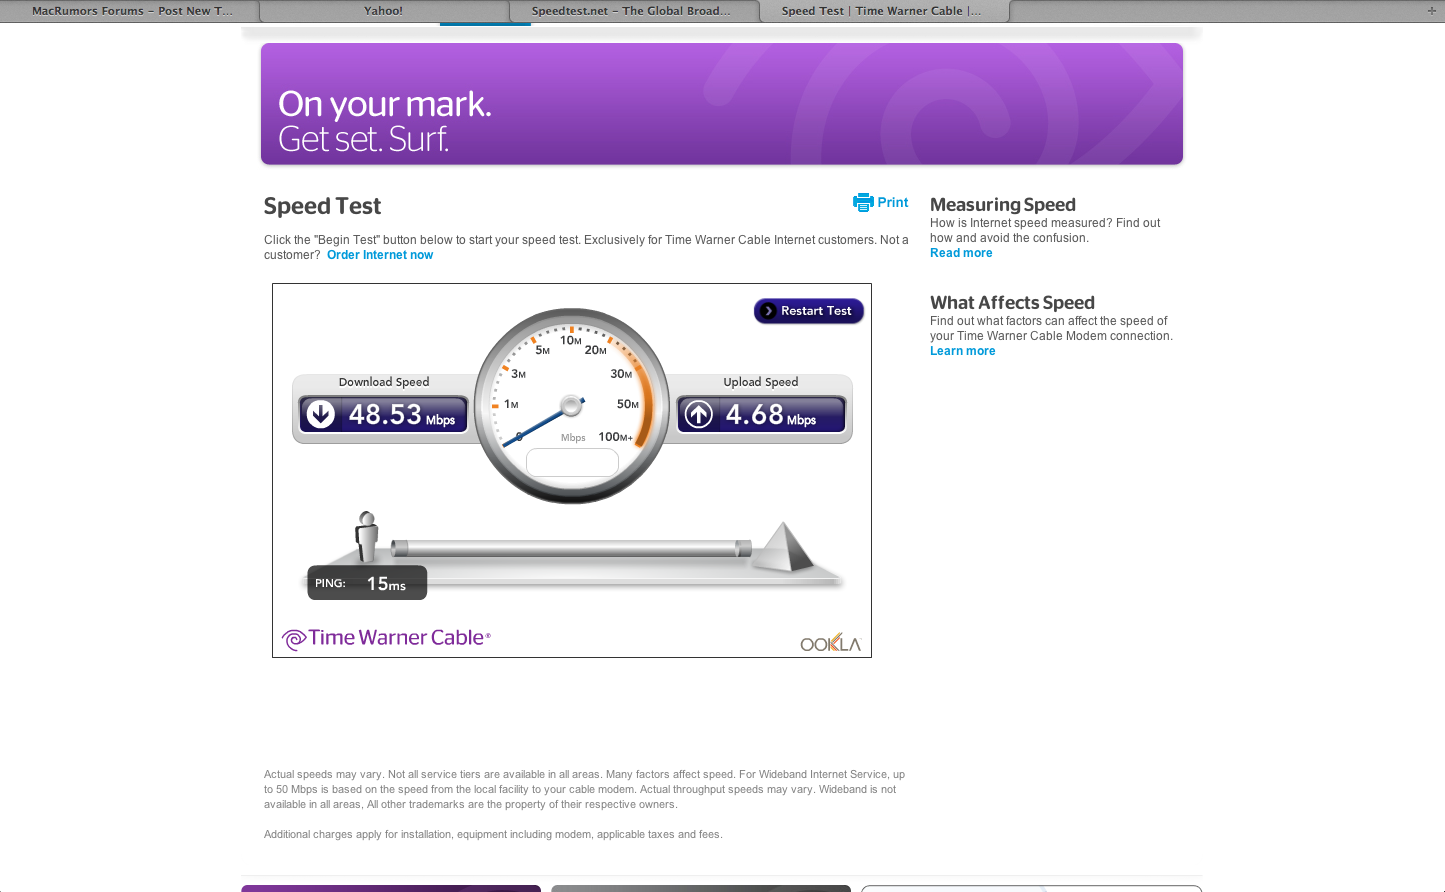Open a new tab with the plus icon
1445x892 pixels.
coord(1431,11)
